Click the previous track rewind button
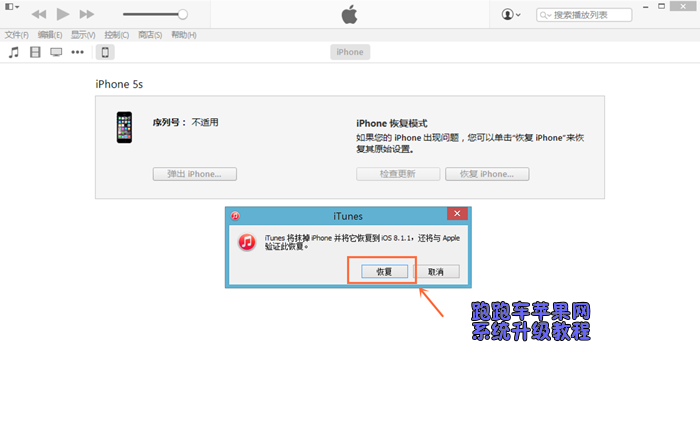 [39, 14]
